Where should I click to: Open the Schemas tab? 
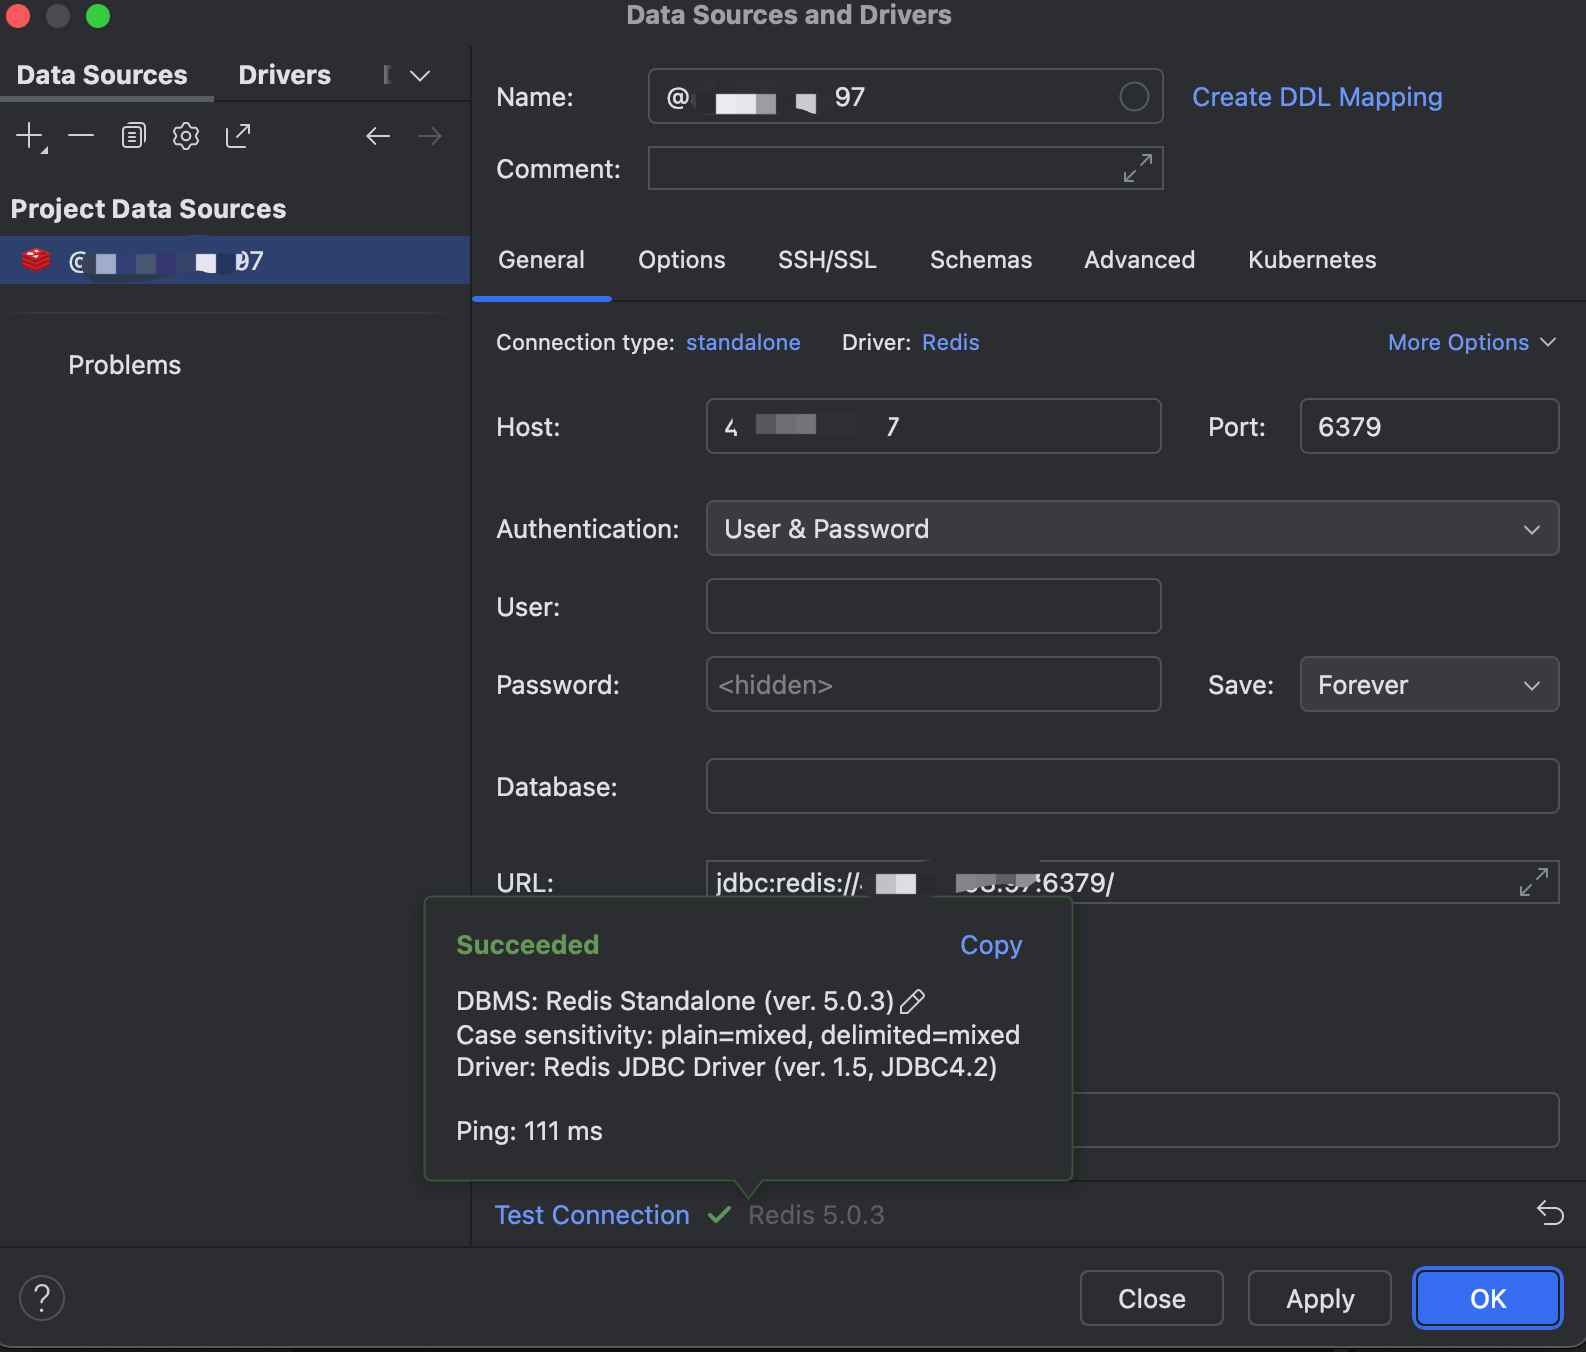coord(981,260)
